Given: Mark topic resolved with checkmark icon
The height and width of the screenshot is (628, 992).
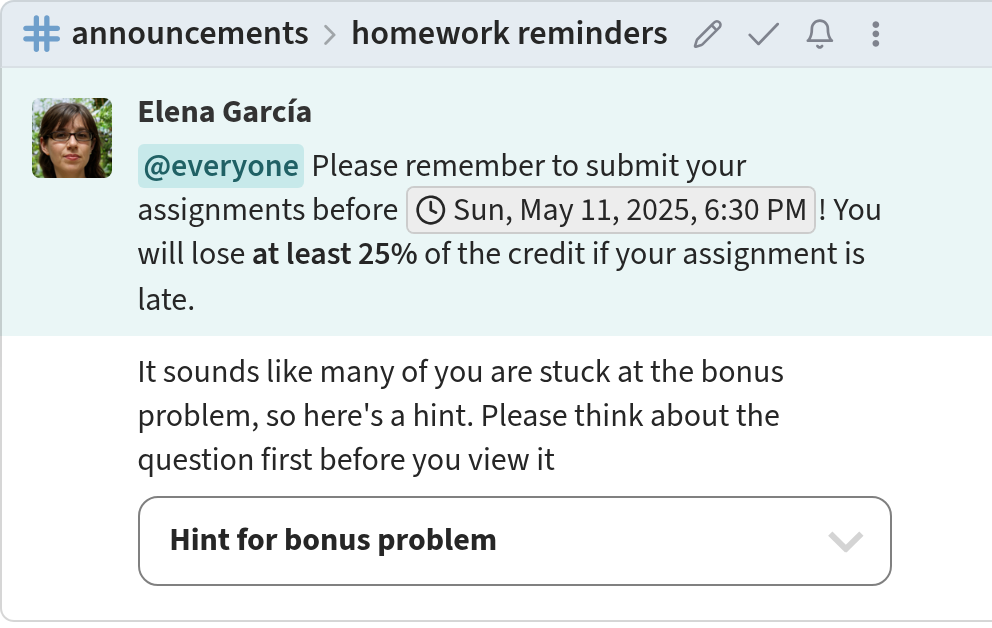Looking at the screenshot, I should click(x=763, y=34).
